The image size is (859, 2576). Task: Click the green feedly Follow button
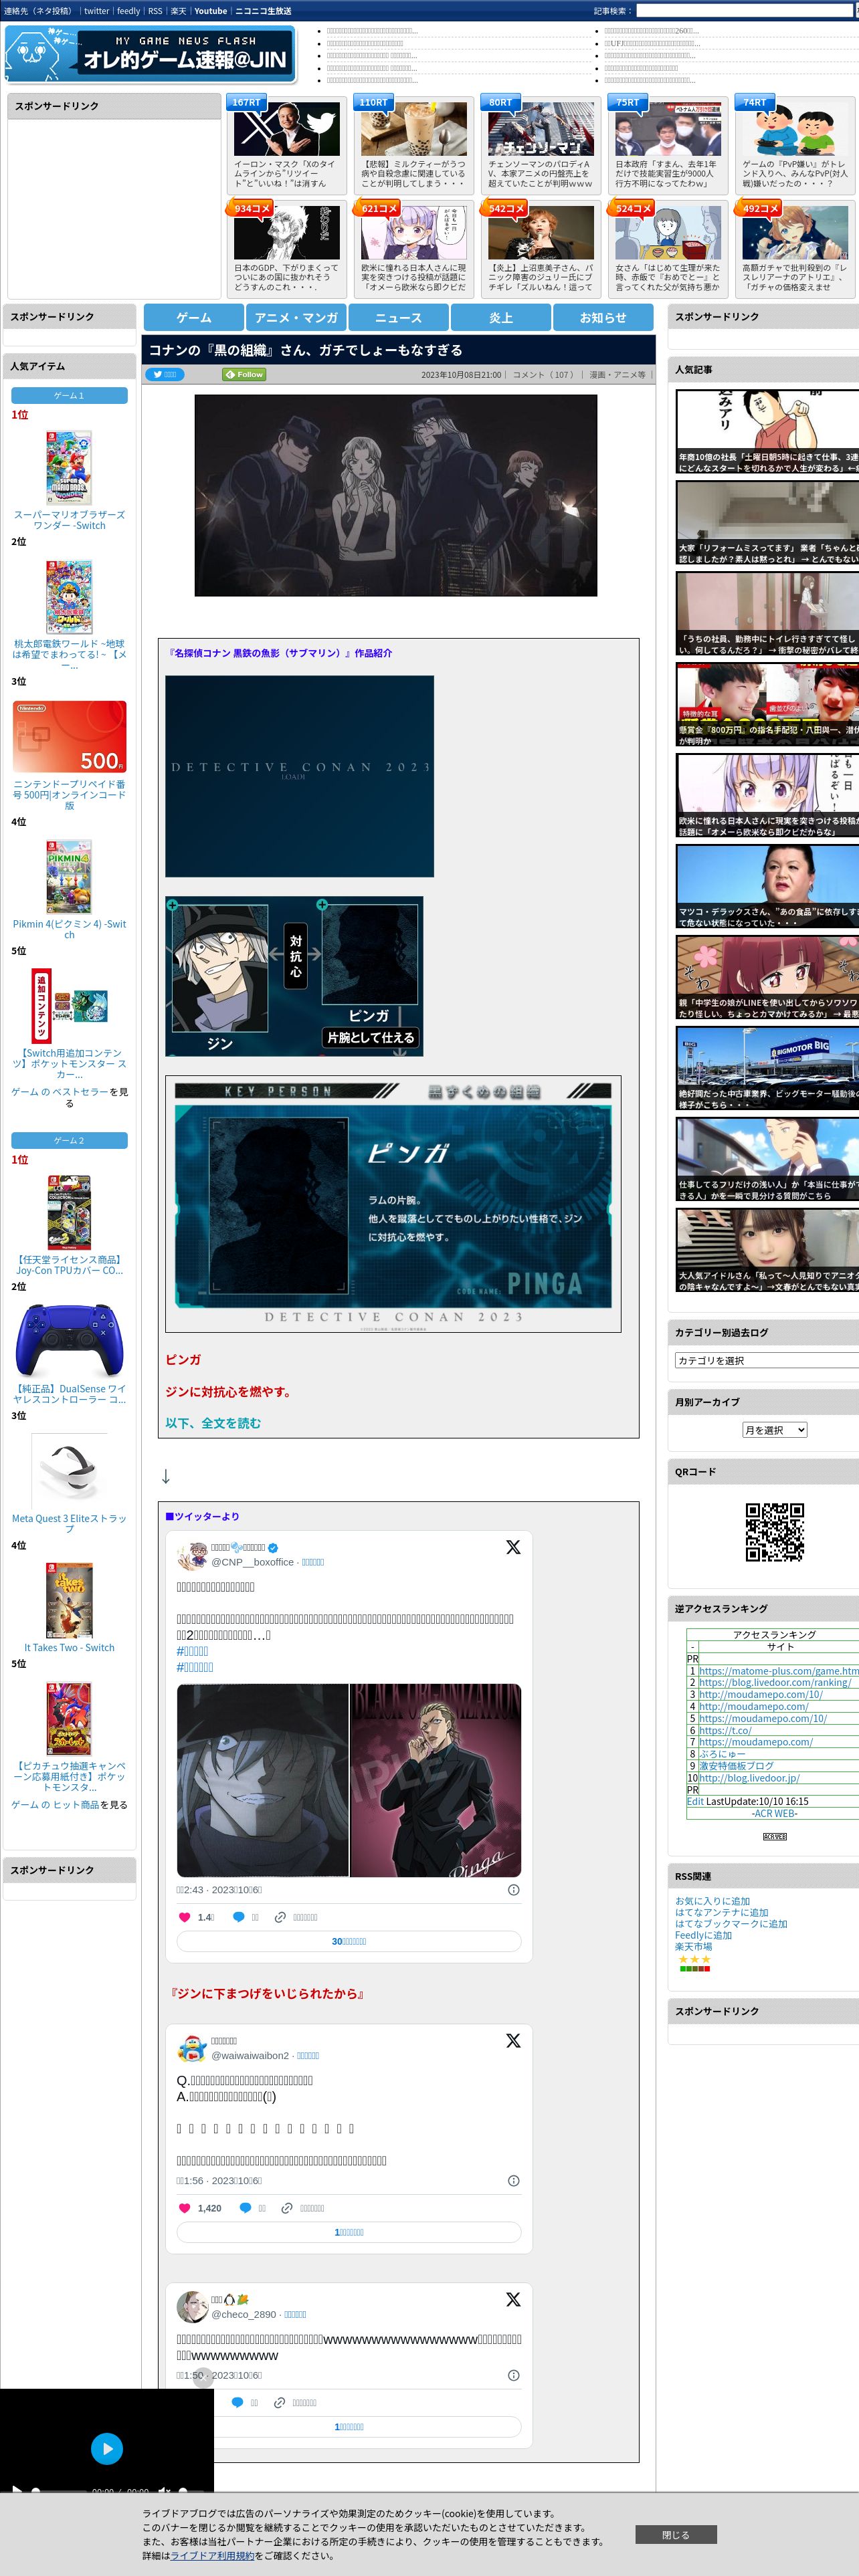(244, 374)
